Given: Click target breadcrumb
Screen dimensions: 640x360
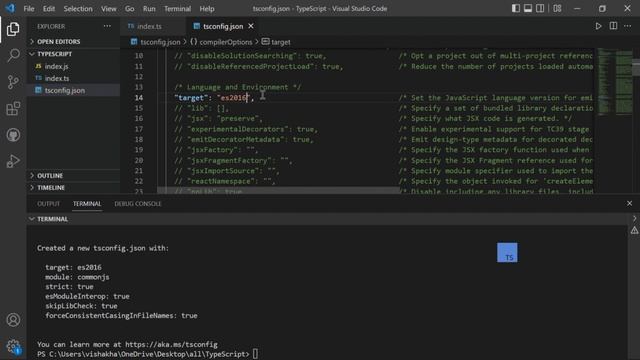Looking at the screenshot, I should tap(281, 42).
